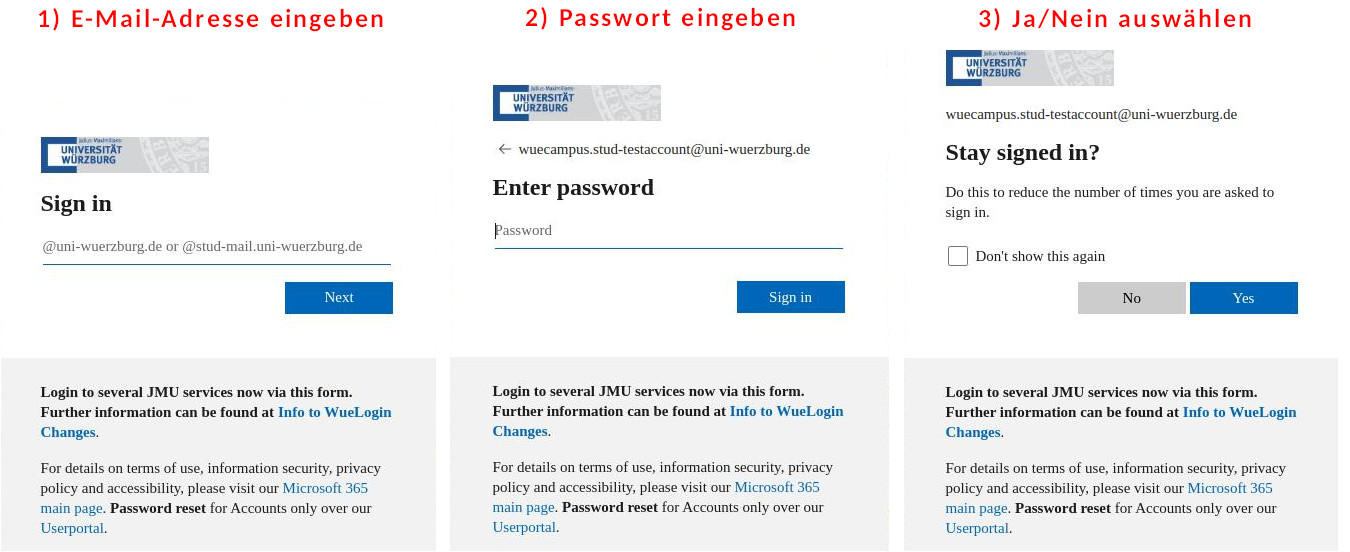Open the Userportal link below the Stay signed in form
1350x552 pixels.
pyautogui.click(x=977, y=528)
